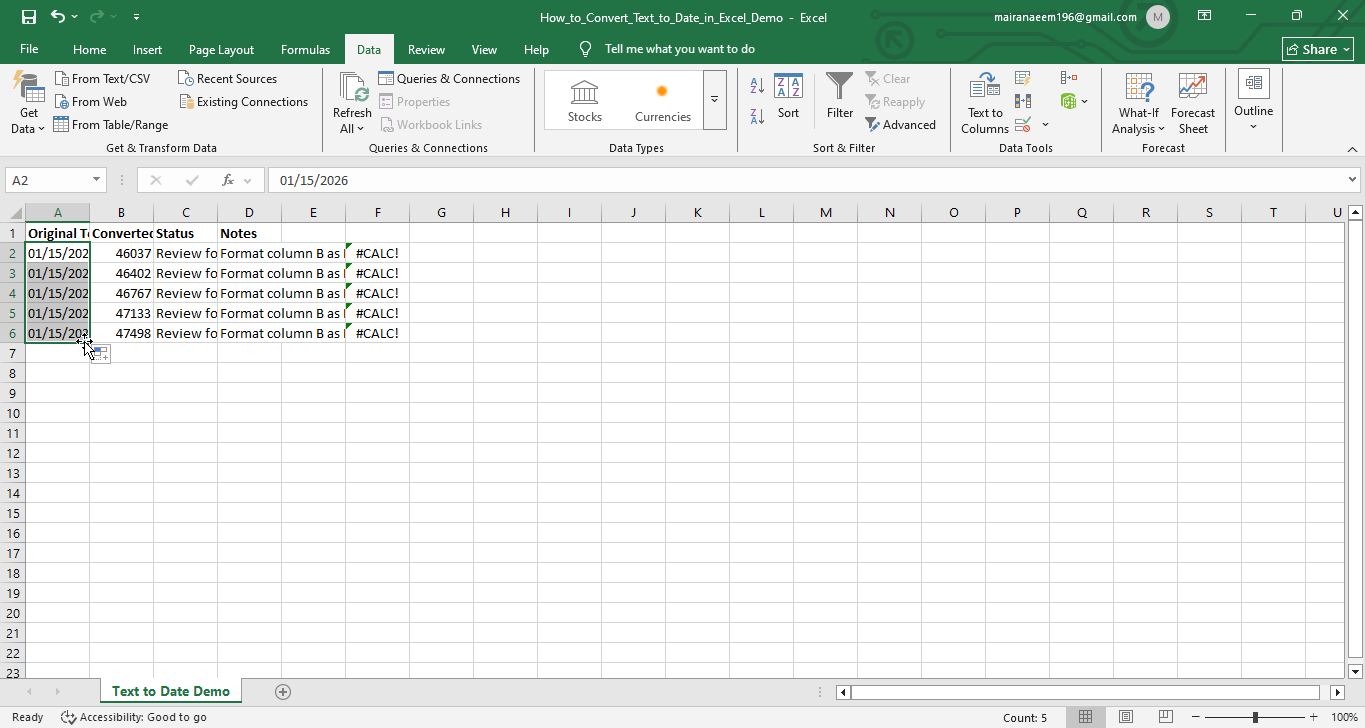Viewport: 1365px width, 728px height.
Task: Sort A to Z ascending
Action: [x=757, y=87]
